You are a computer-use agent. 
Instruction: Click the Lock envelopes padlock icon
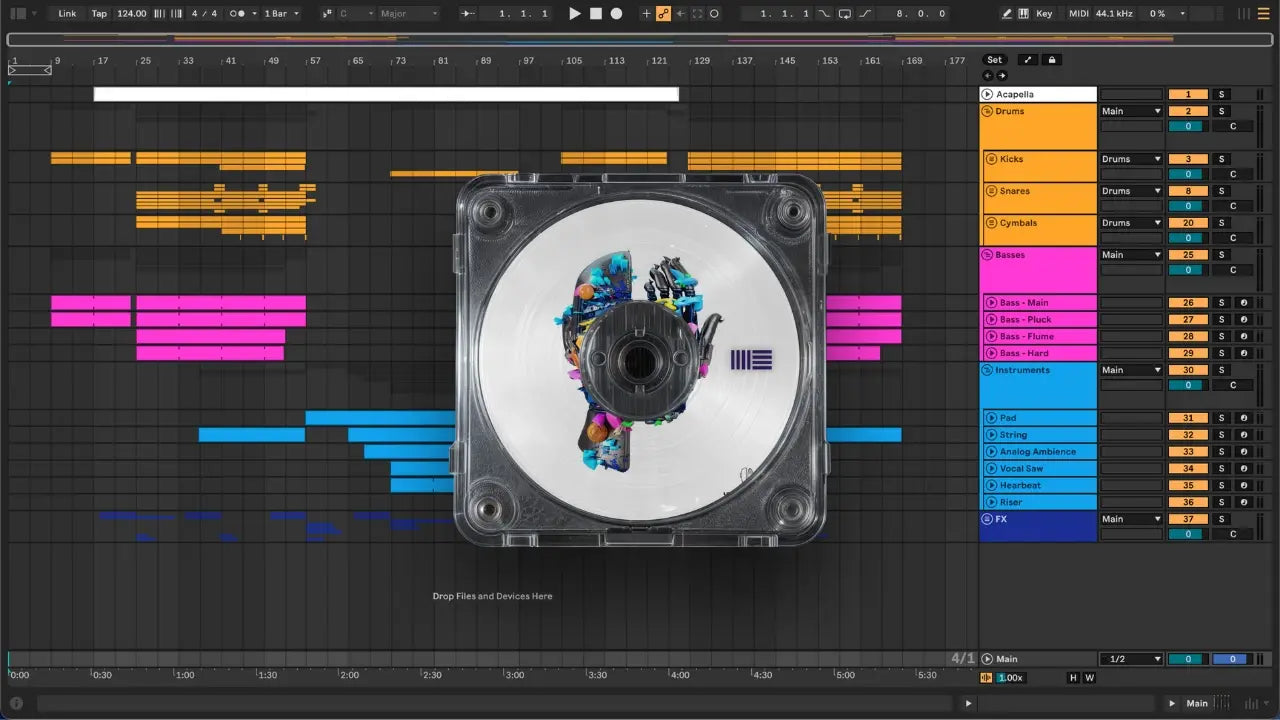[x=1051, y=60]
